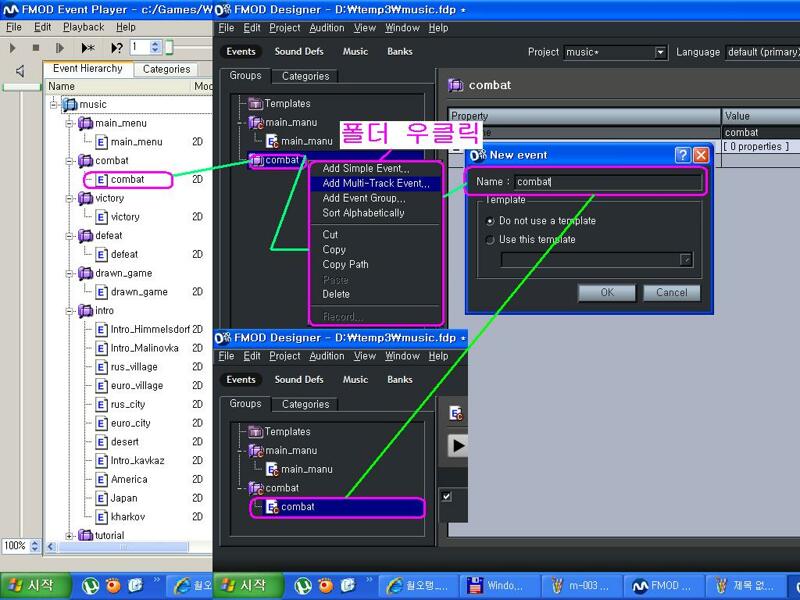800x600 pixels.
Task: Switch to Sound Defs in upper FMOD Designer
Action: [x=299, y=52]
